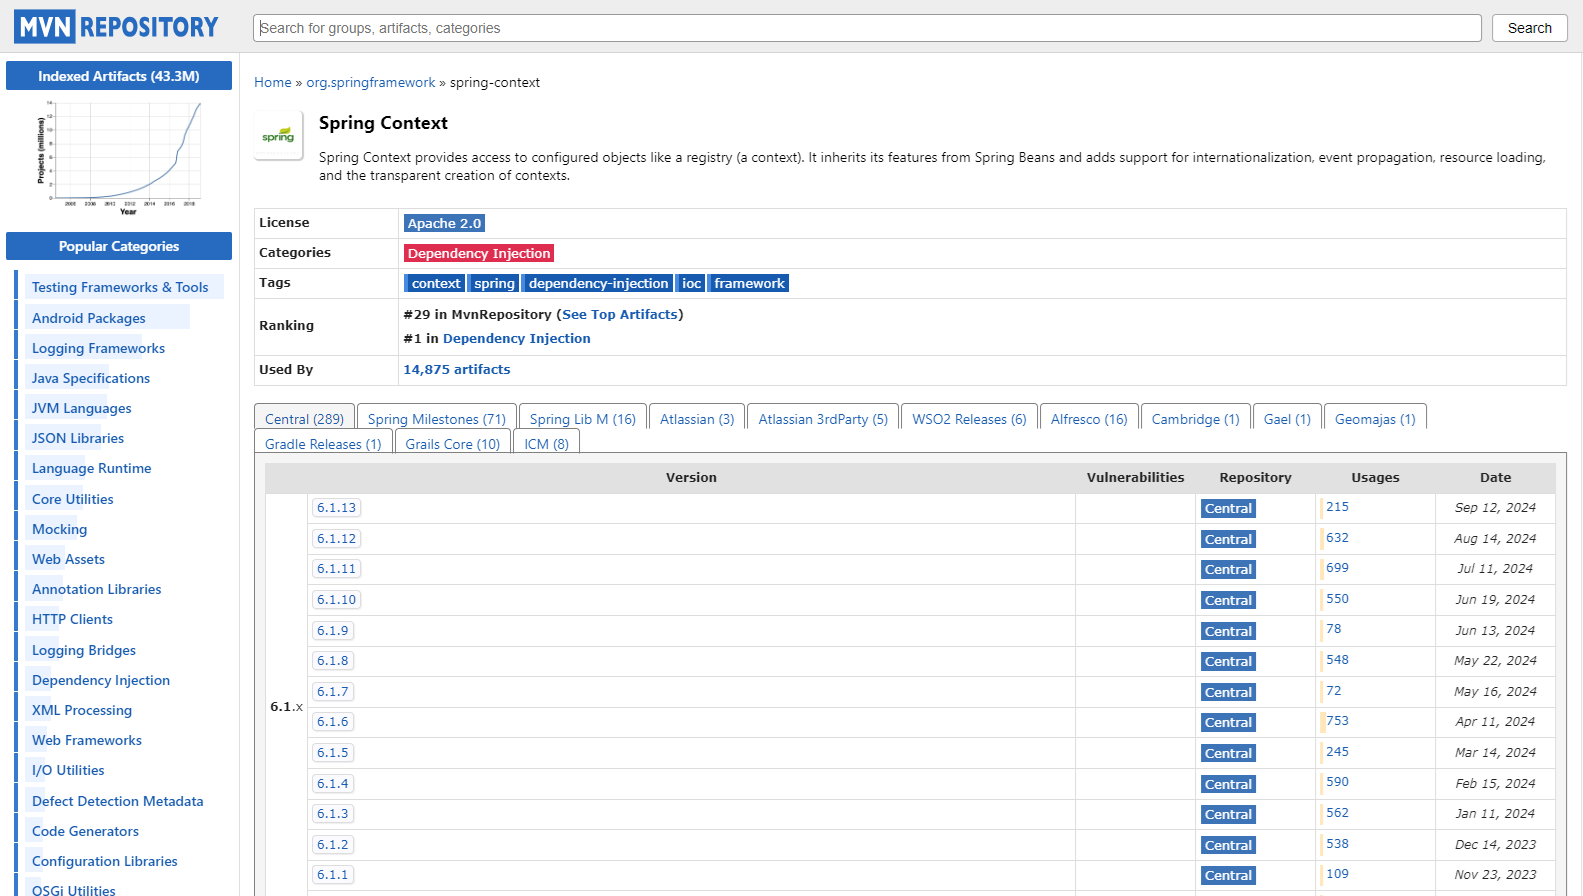Open Logging Frameworks category
The height and width of the screenshot is (896, 1583).
pyautogui.click(x=98, y=348)
